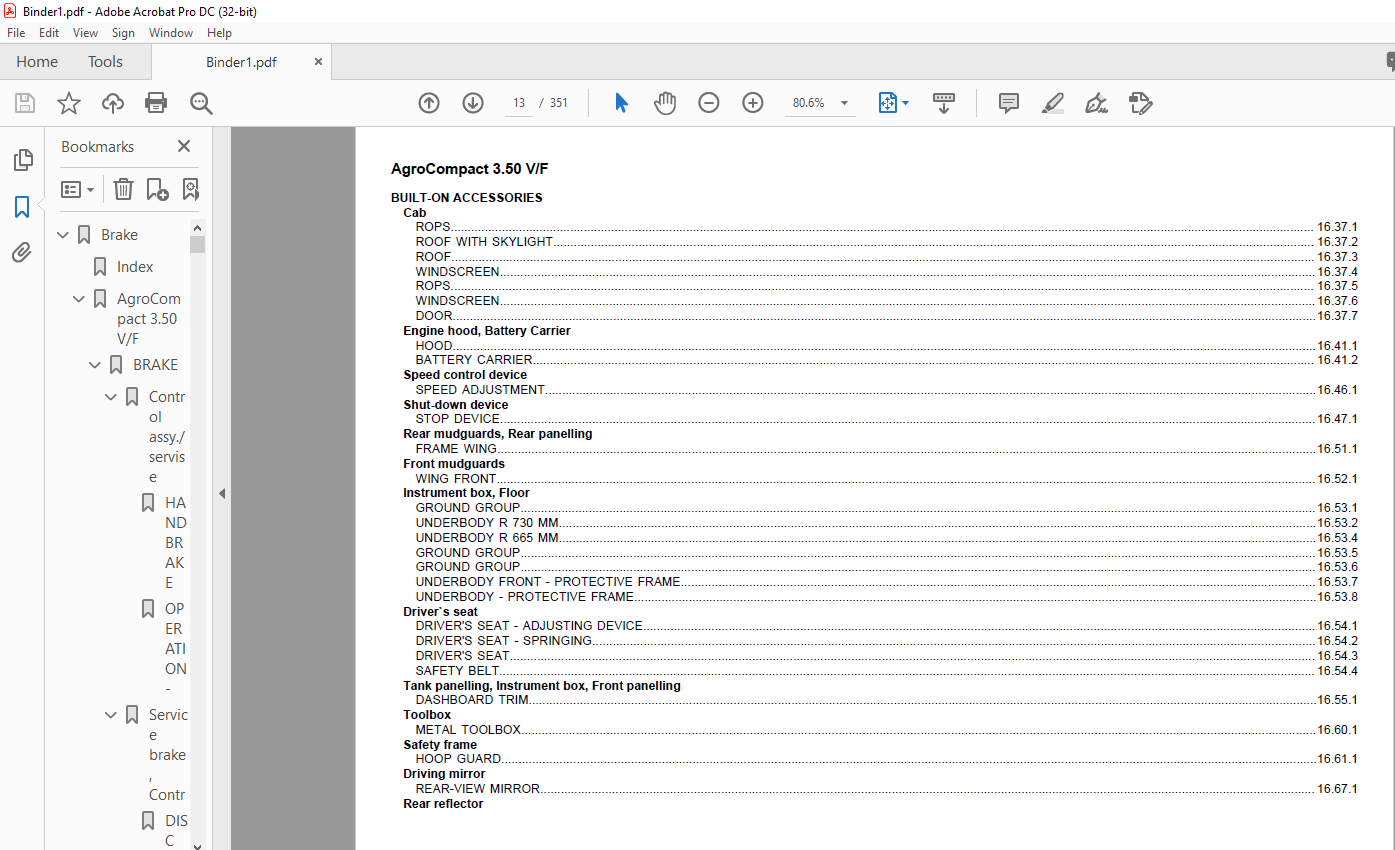Toggle the Bookmarks navigation pane icon
The image size is (1395, 850).
pos(22,207)
